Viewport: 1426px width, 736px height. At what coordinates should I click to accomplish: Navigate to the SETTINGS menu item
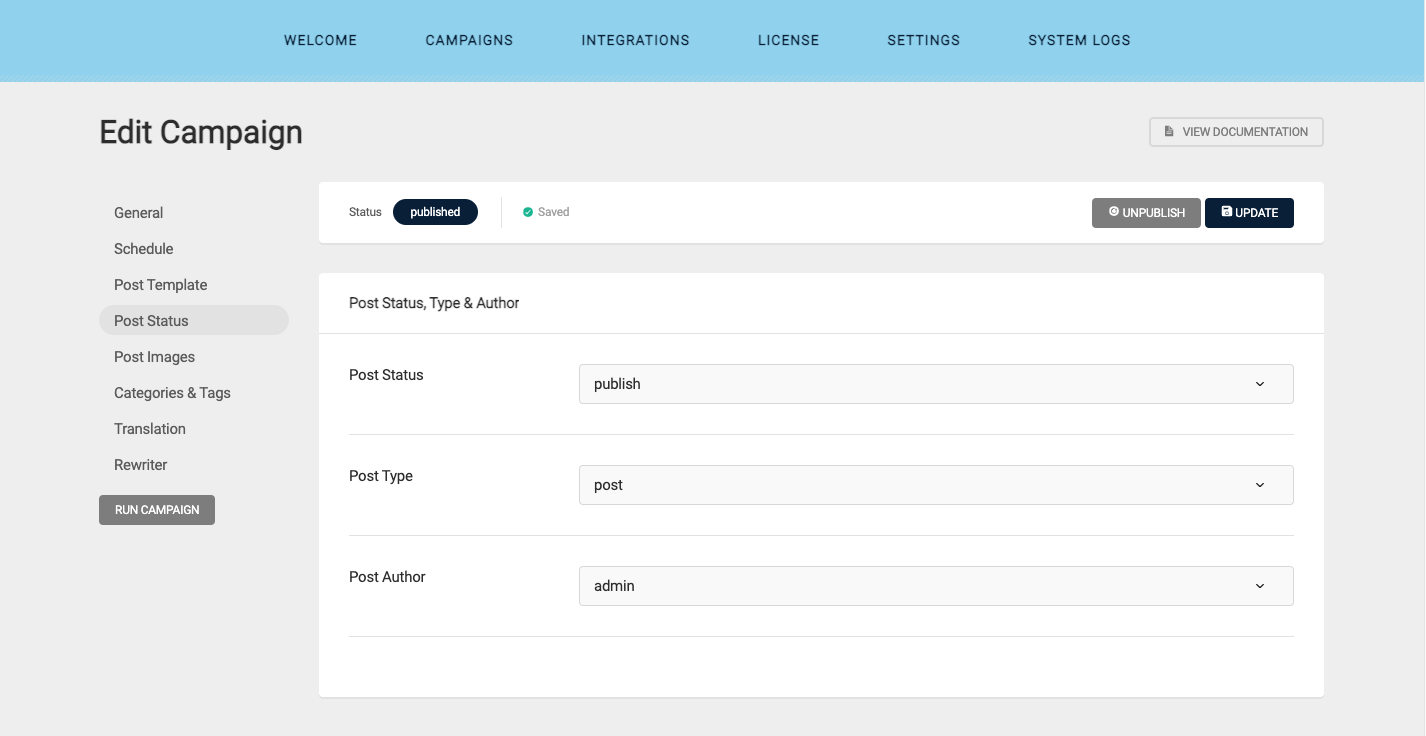click(x=923, y=40)
